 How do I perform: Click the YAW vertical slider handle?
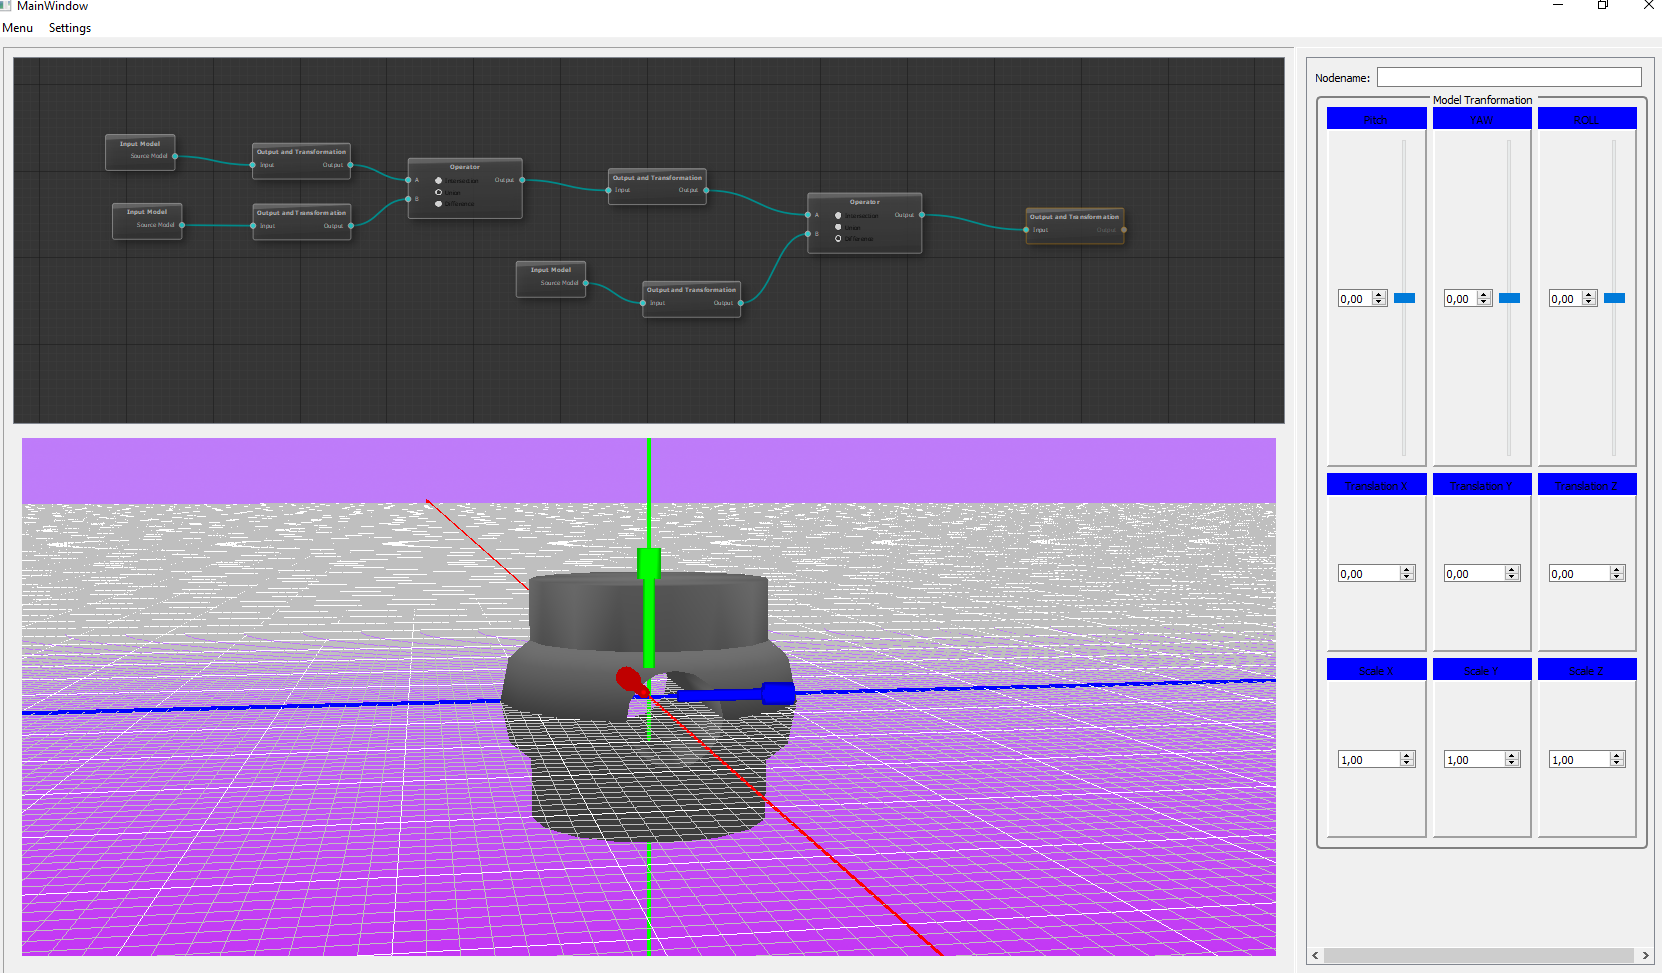click(x=1509, y=298)
